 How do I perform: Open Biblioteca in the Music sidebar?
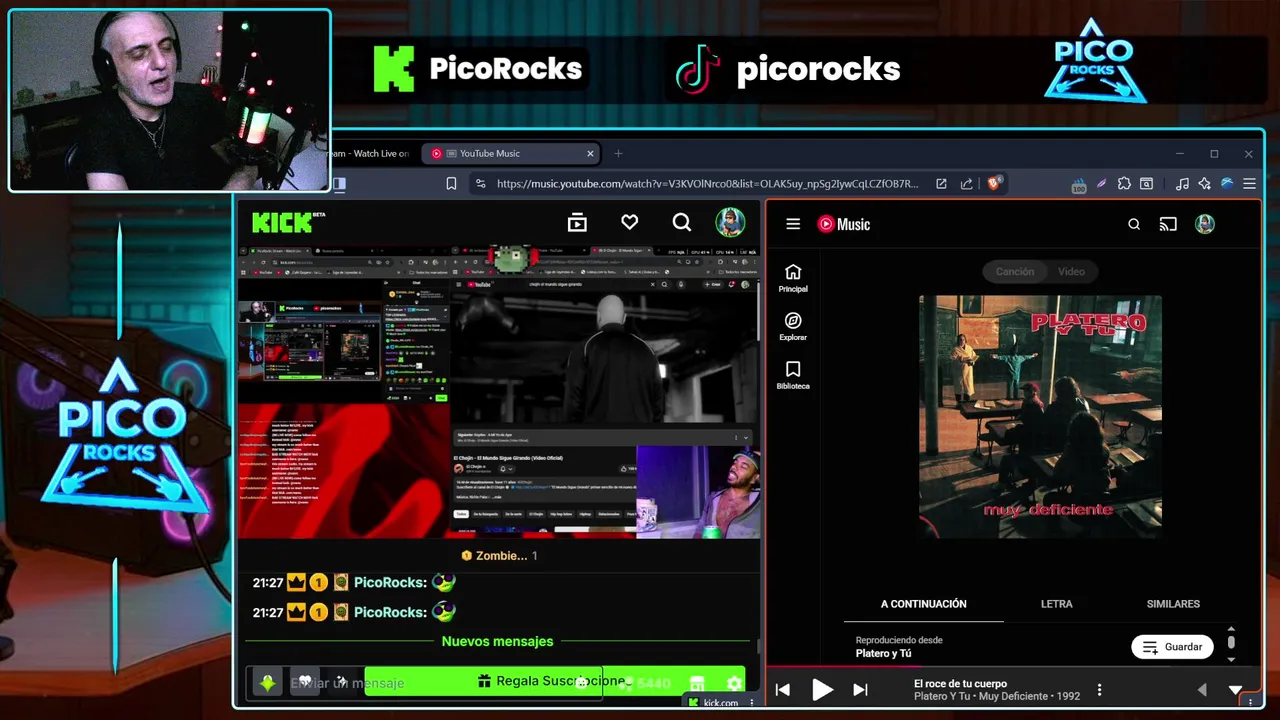point(793,375)
